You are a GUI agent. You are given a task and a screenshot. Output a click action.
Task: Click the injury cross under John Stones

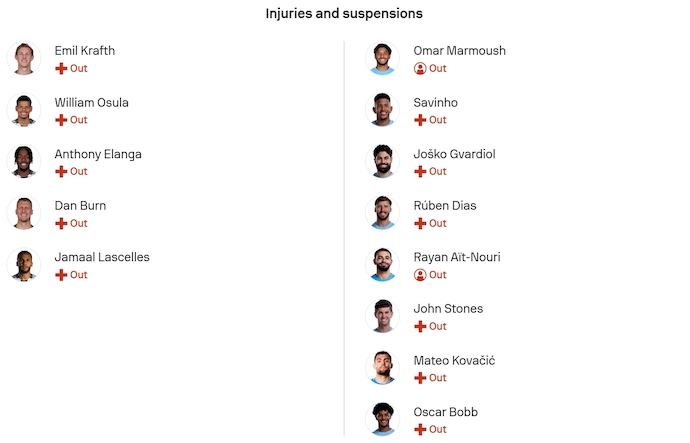[420, 326]
